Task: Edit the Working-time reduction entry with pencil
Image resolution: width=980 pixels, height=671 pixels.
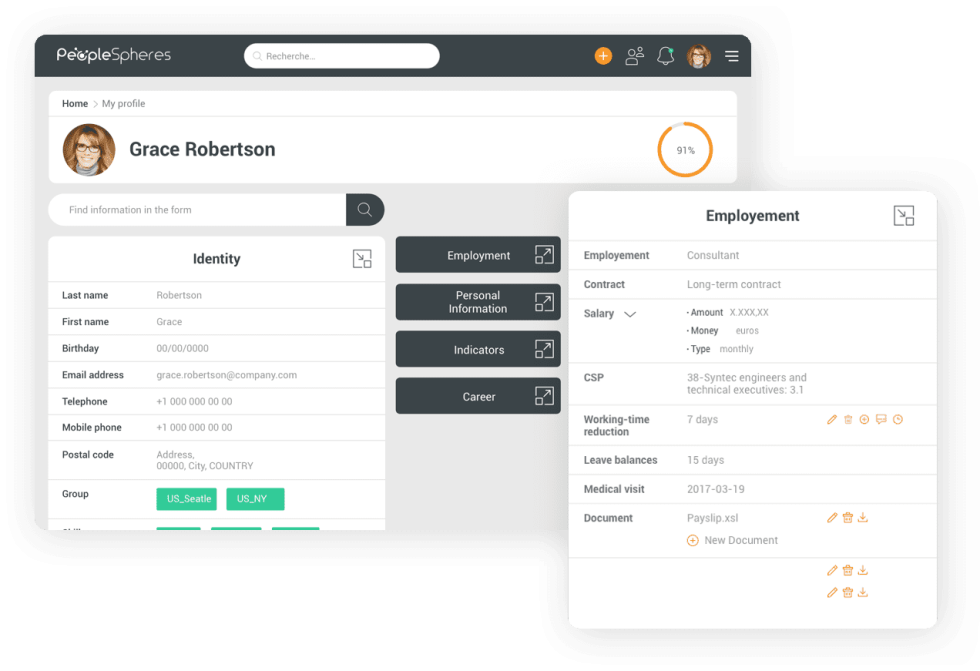Action: [x=832, y=420]
